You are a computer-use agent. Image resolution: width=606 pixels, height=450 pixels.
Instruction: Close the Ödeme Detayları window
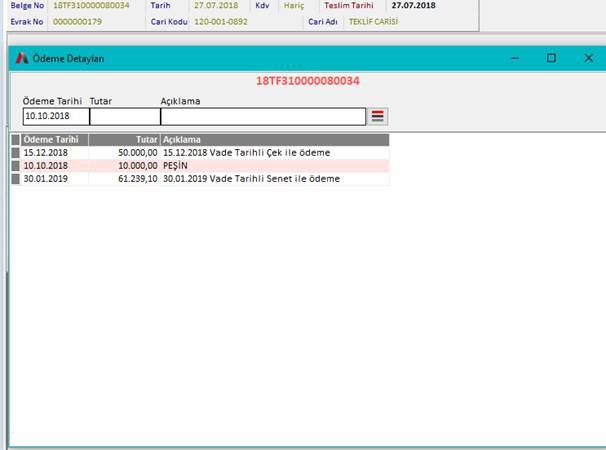click(x=588, y=58)
